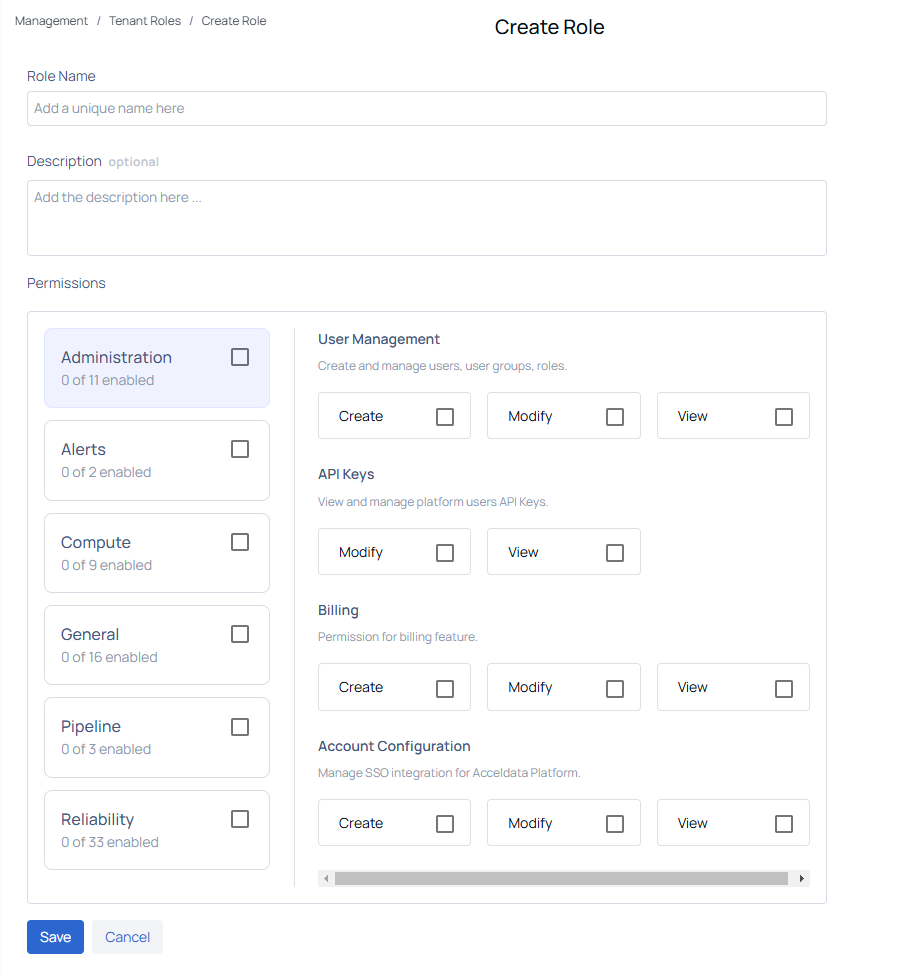This screenshot has height=975, width=897.
Task: Enable API Keys Modify permission
Action: [445, 553]
